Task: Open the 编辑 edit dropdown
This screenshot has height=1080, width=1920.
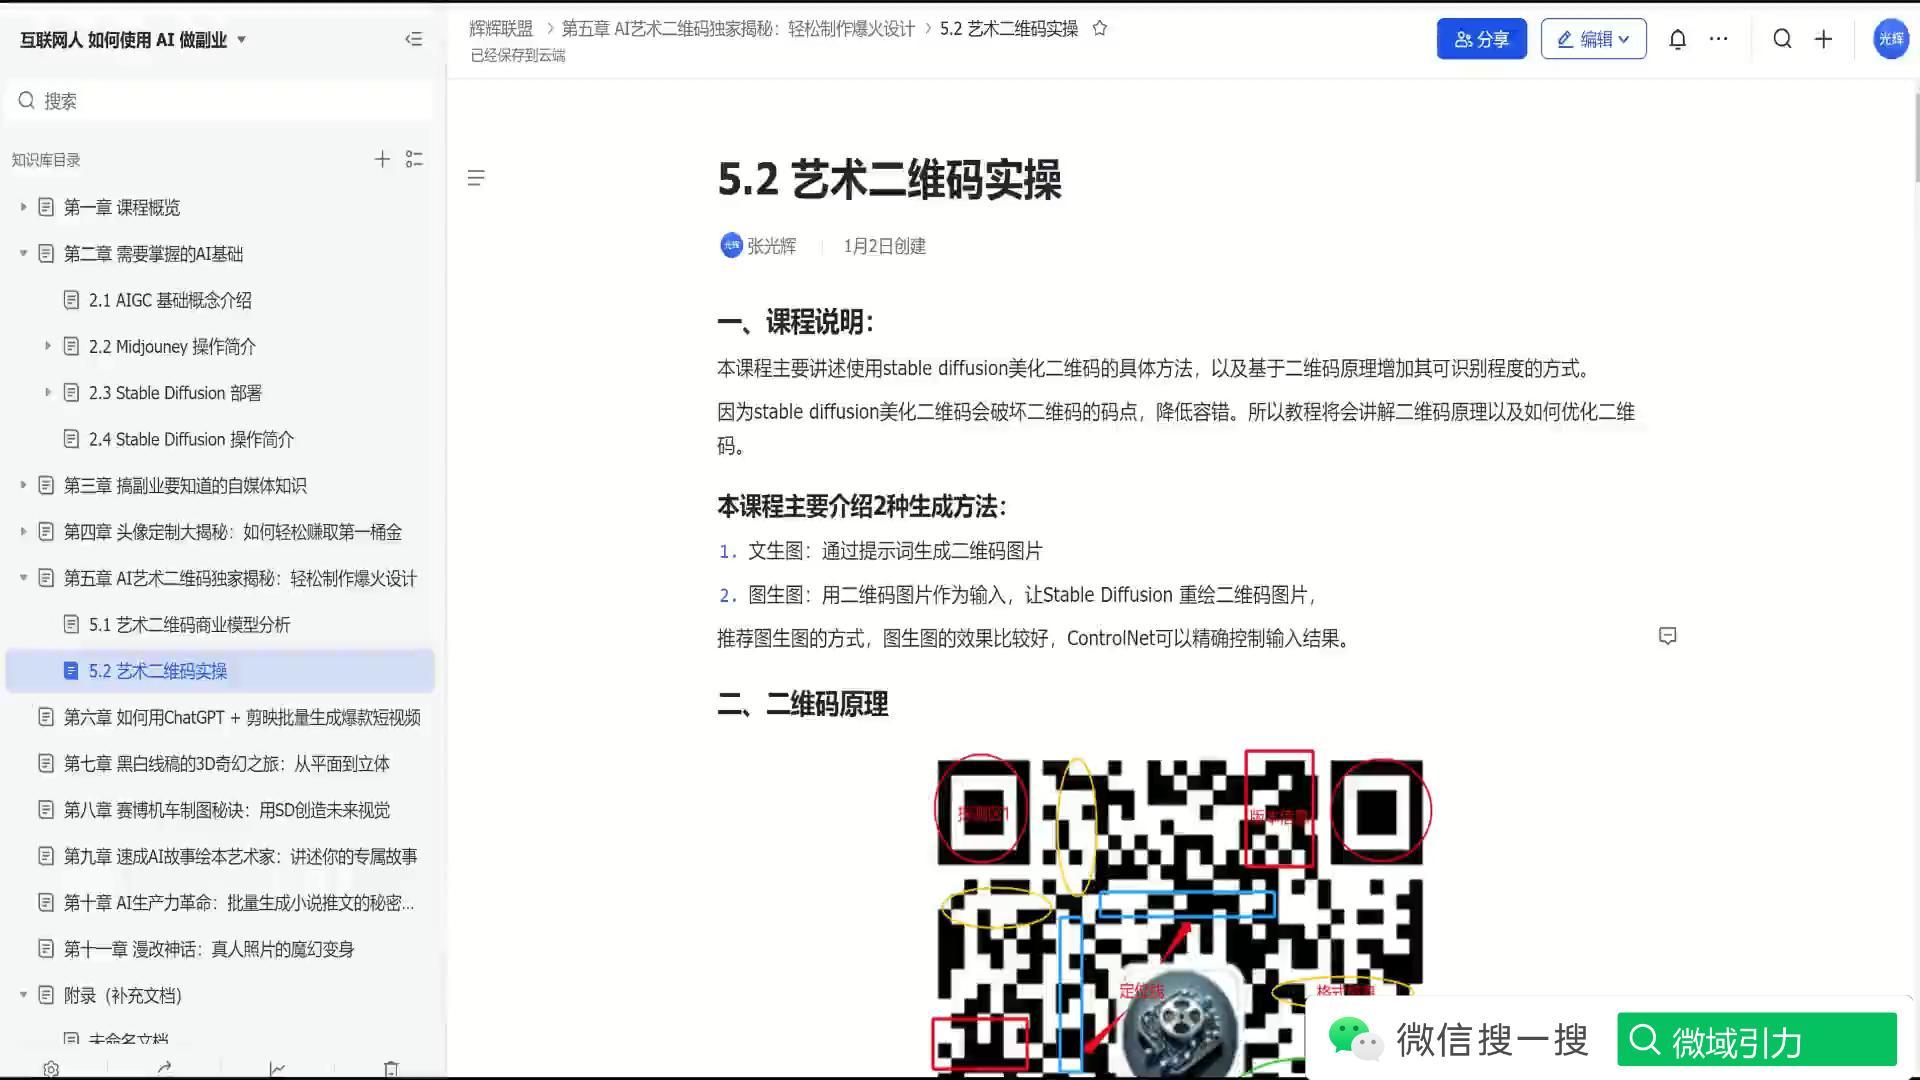Action: pyautogui.click(x=1593, y=39)
